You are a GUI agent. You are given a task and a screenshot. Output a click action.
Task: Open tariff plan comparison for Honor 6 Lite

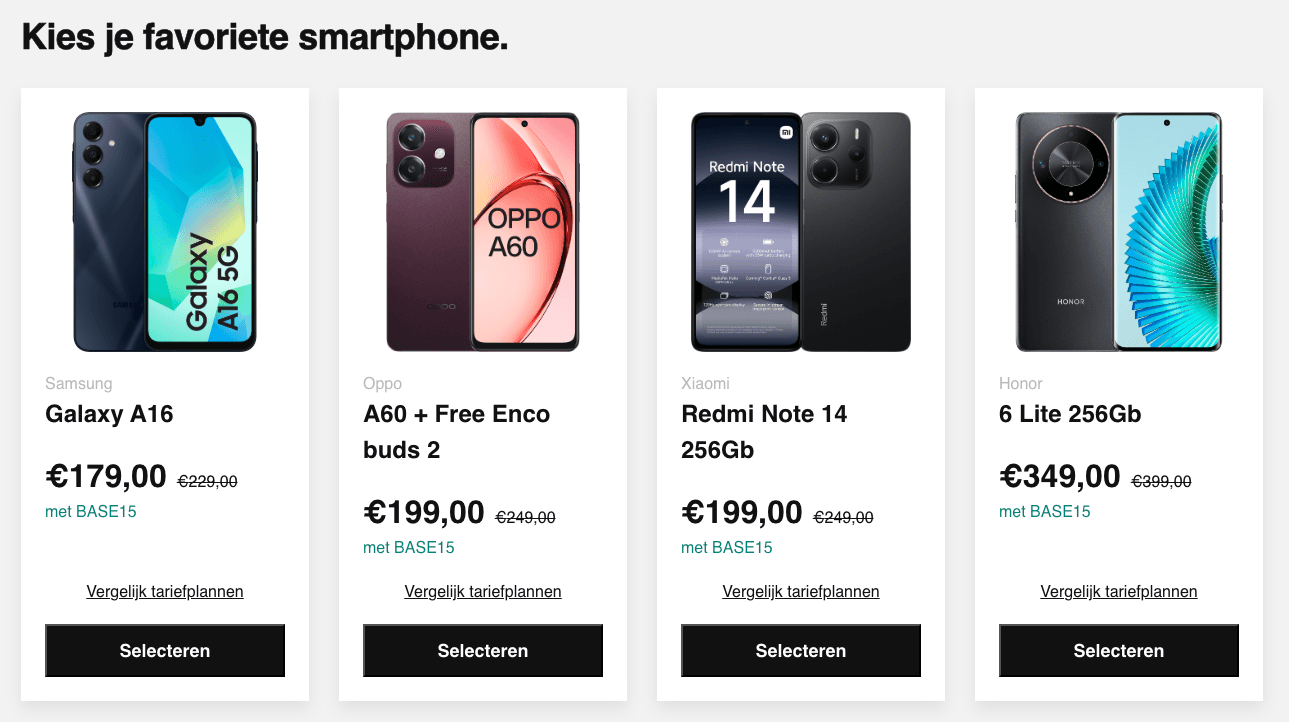click(x=1119, y=592)
